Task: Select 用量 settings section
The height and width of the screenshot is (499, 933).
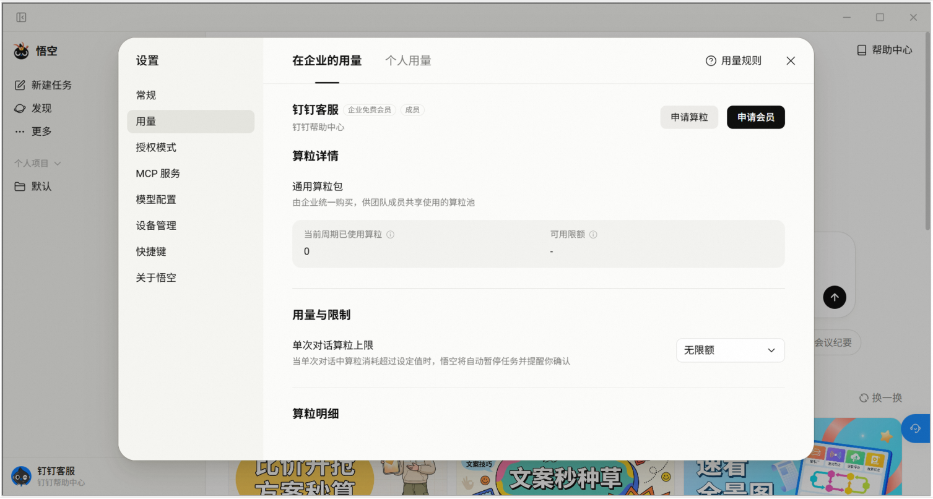Action: click(x=190, y=121)
